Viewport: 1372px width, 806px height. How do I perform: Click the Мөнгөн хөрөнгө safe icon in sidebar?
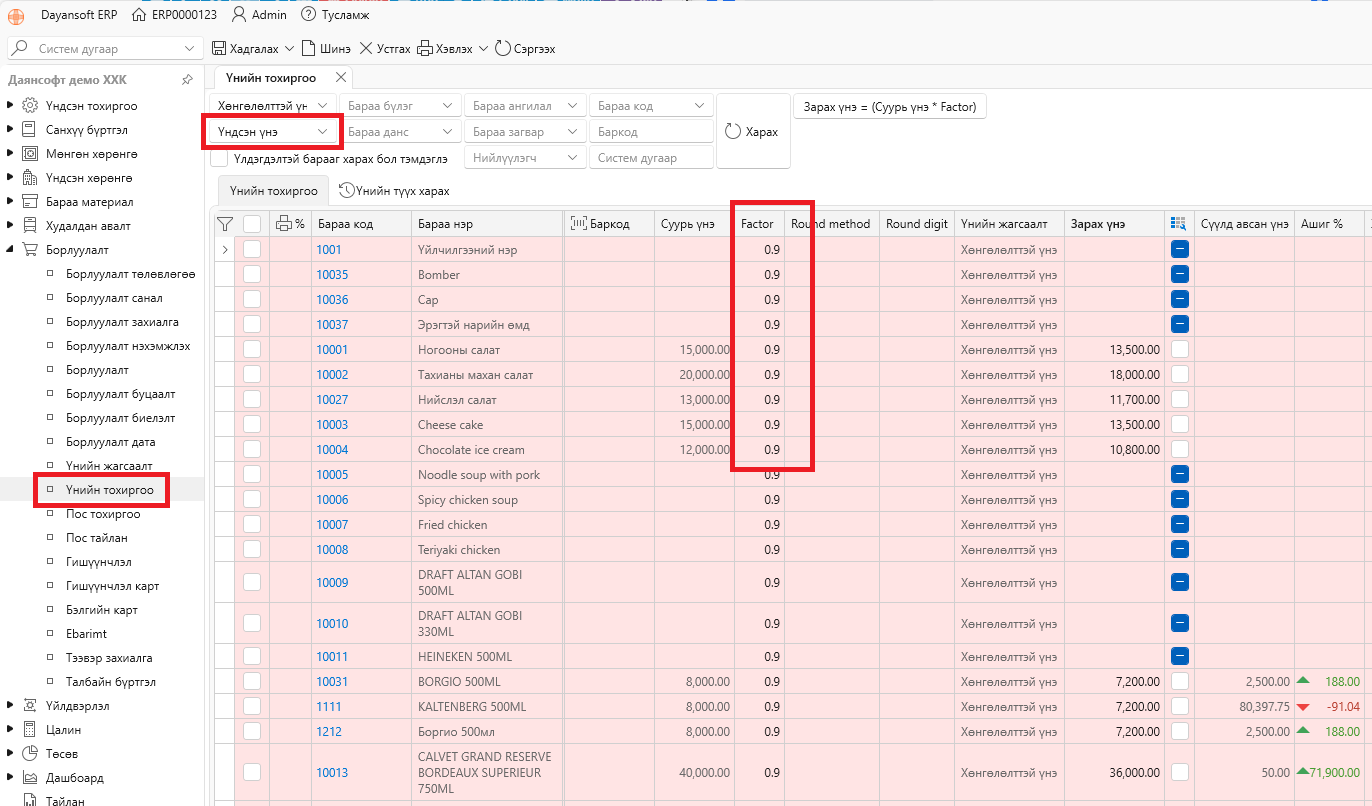30,154
